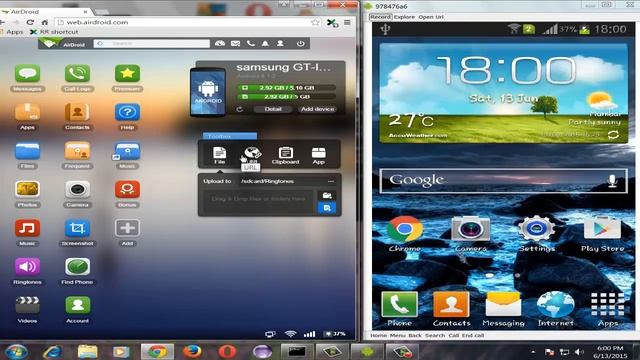Open the Videos icon
Screen dimensions: 640x360
tap(27, 305)
